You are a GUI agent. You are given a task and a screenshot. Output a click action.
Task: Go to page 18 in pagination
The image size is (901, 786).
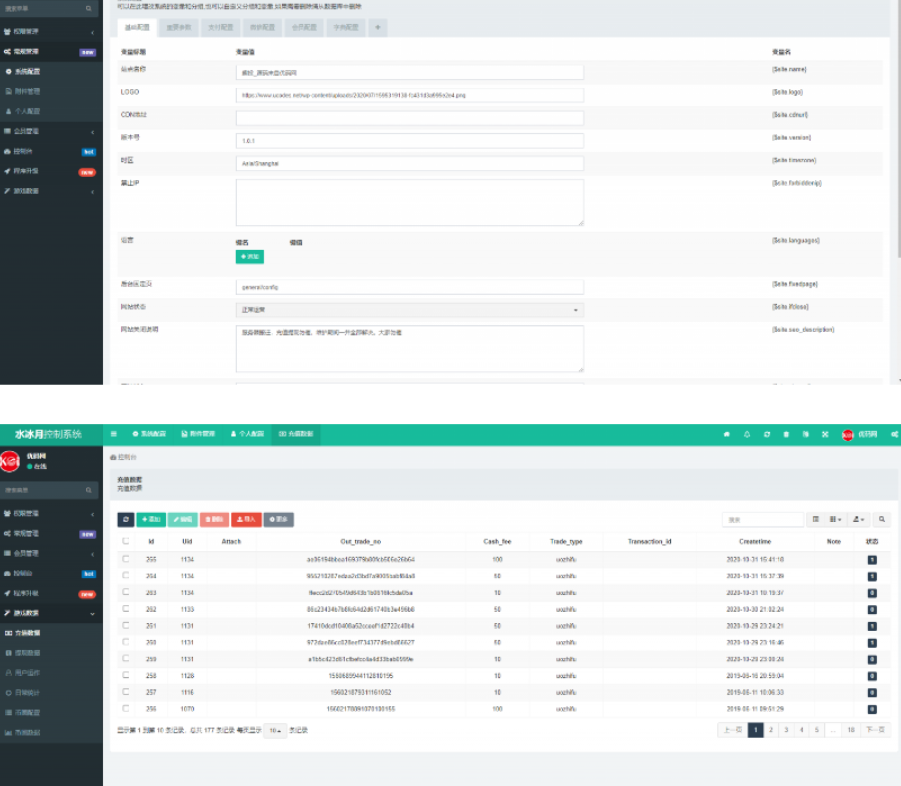point(851,730)
